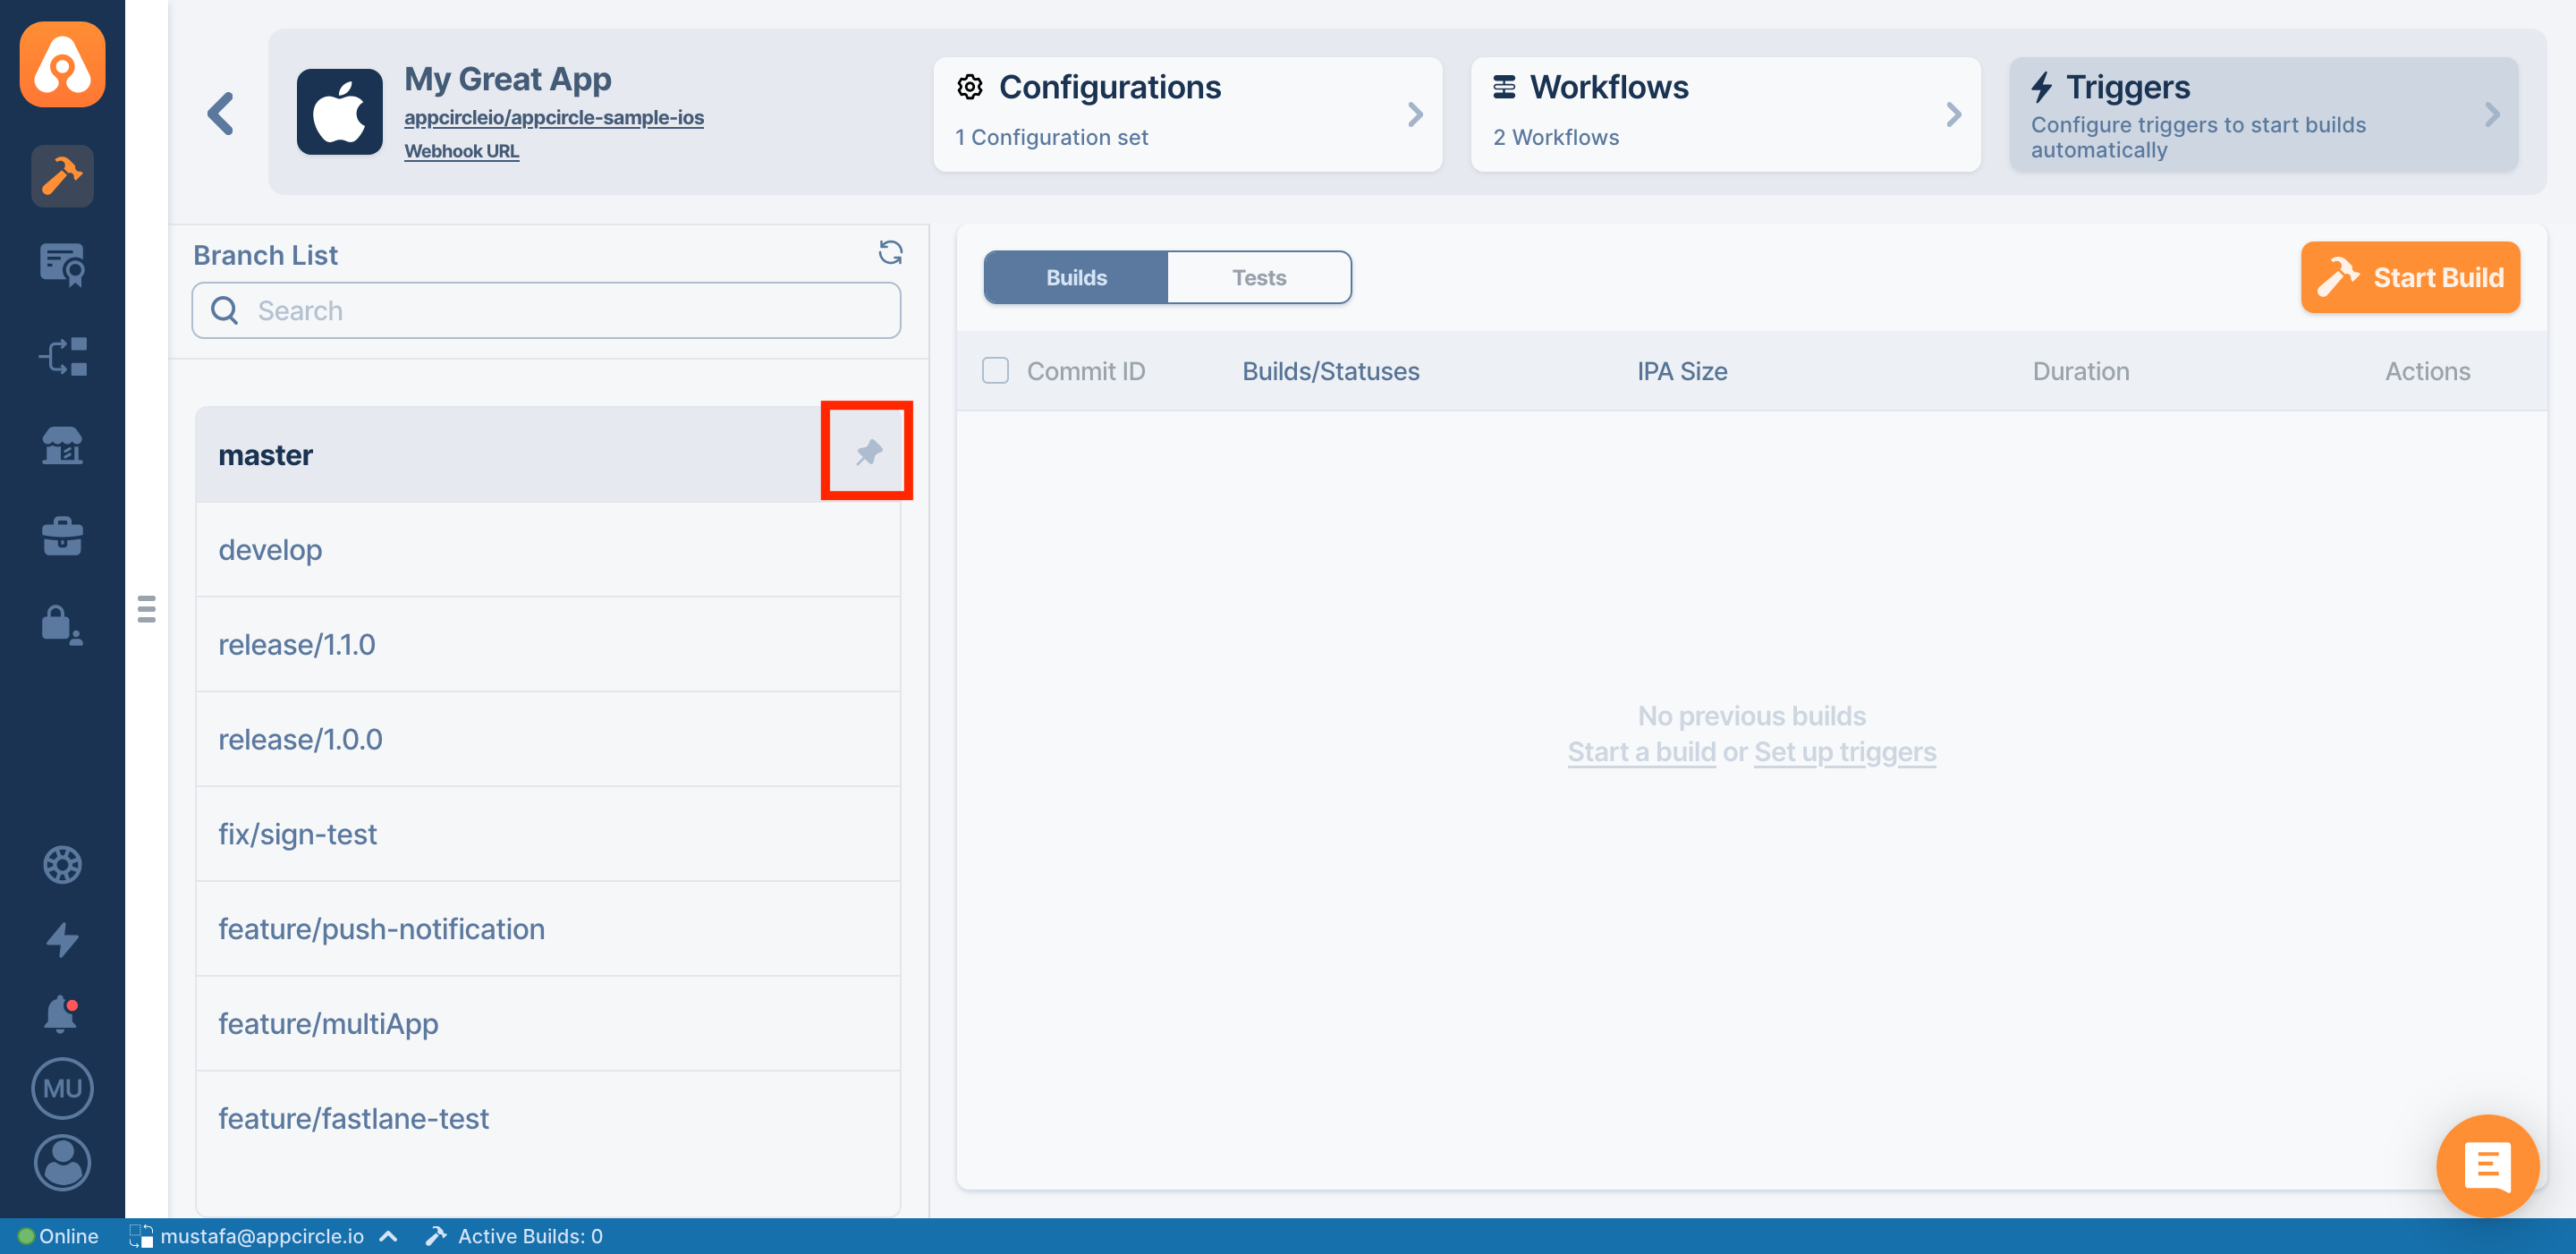Click the Webhook URL link
Image resolution: width=2576 pixels, height=1254 pixels.
(462, 151)
